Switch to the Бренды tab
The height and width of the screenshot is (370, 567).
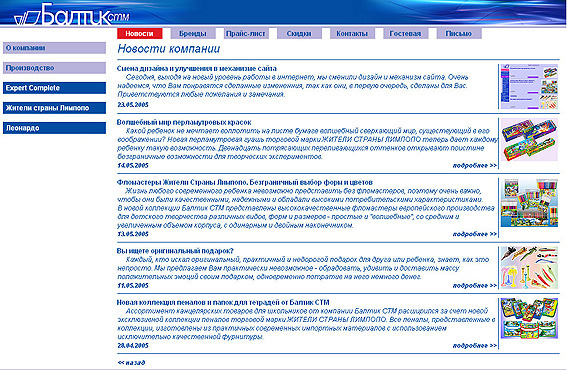coord(193,33)
